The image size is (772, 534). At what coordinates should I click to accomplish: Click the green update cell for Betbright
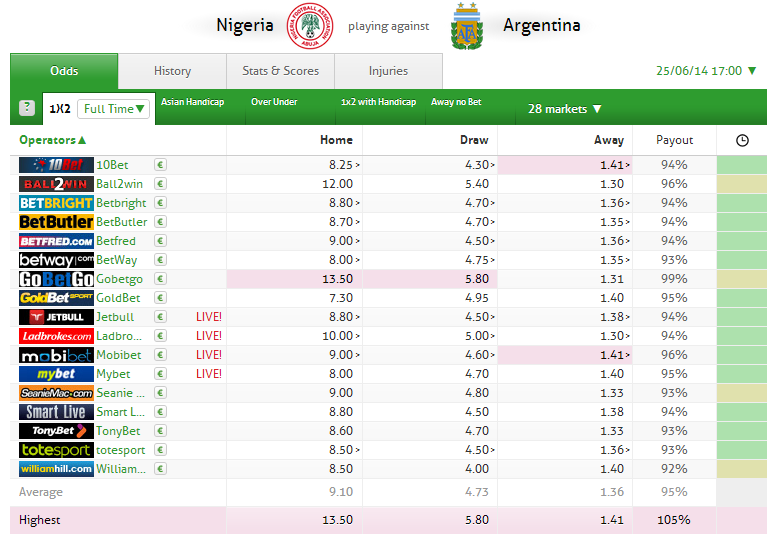tap(742, 203)
